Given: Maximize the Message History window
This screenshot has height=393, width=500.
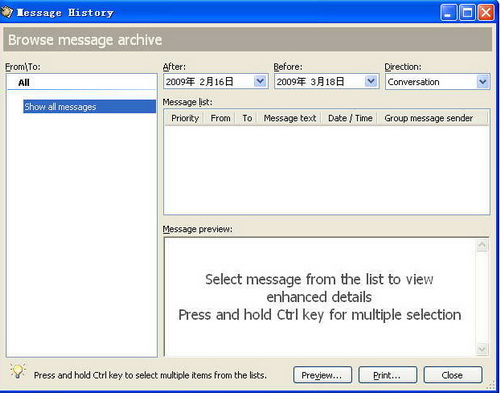Looking at the screenshot, I should tap(467, 13).
